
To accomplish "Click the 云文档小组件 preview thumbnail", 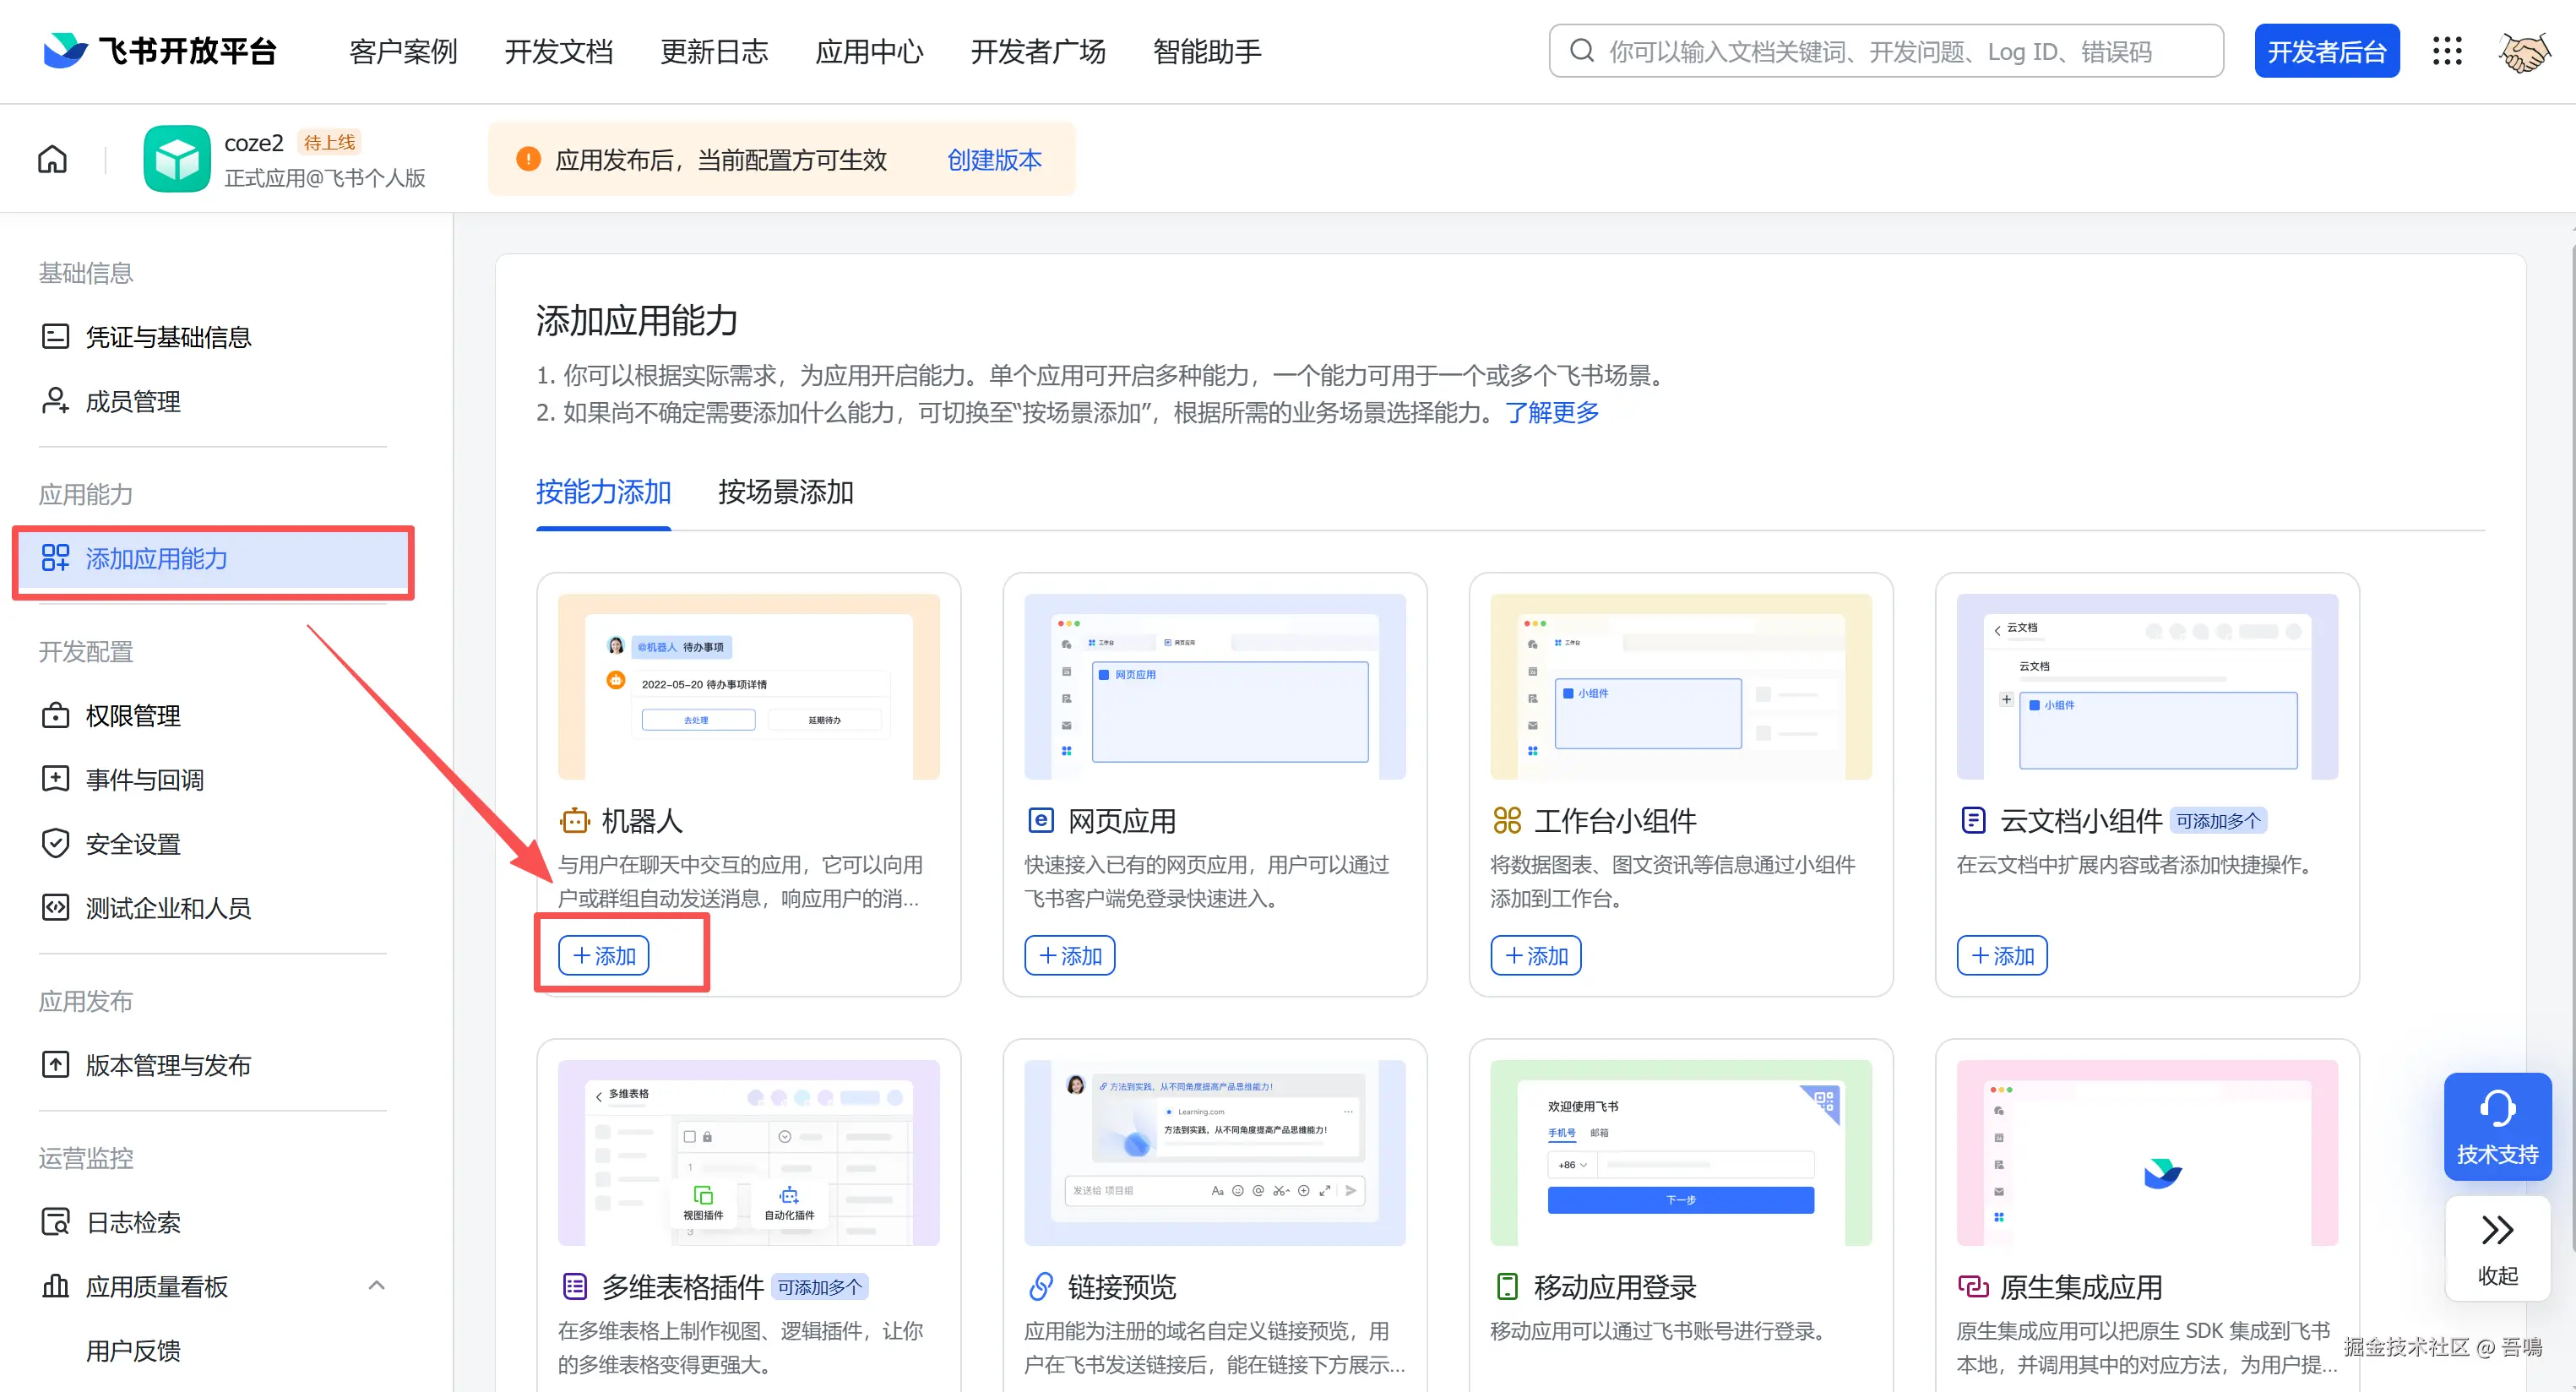I will (x=2146, y=686).
